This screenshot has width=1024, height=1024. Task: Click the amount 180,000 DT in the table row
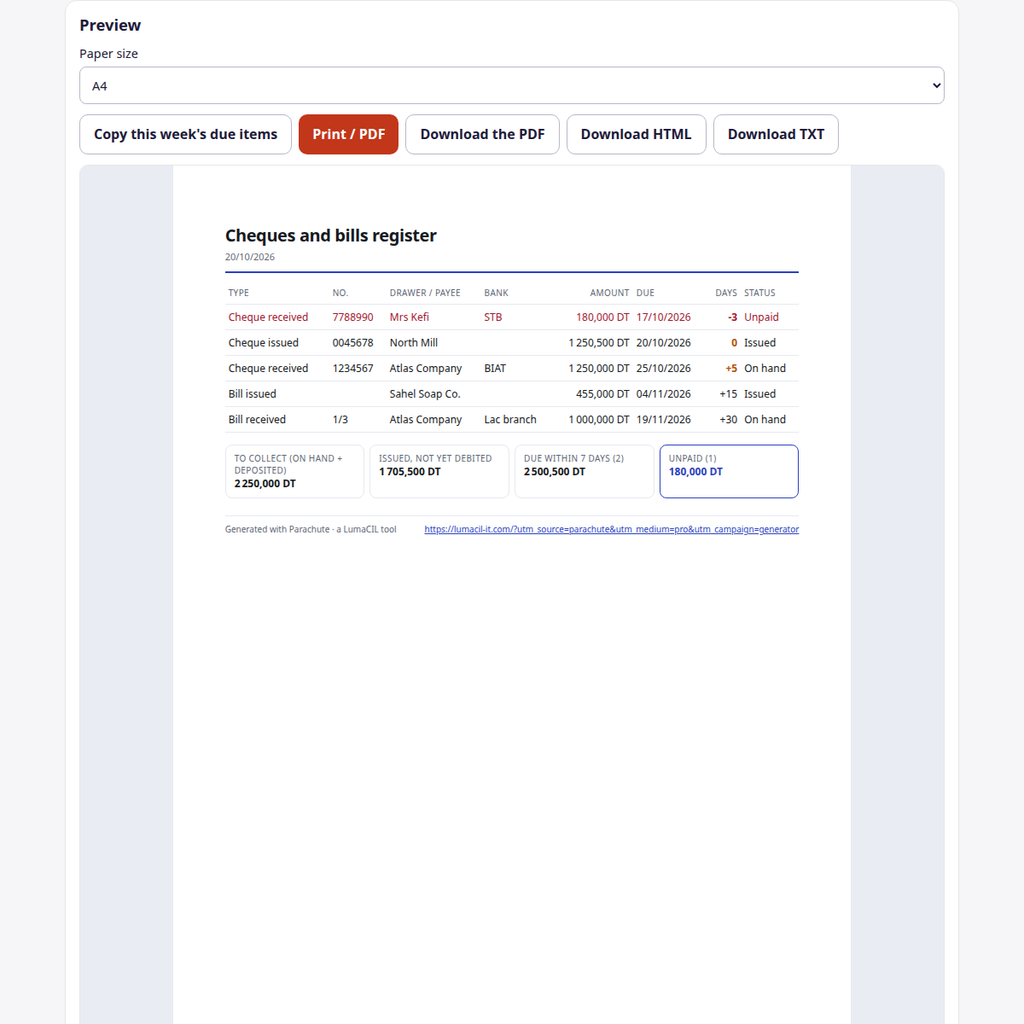pyautogui.click(x=602, y=317)
